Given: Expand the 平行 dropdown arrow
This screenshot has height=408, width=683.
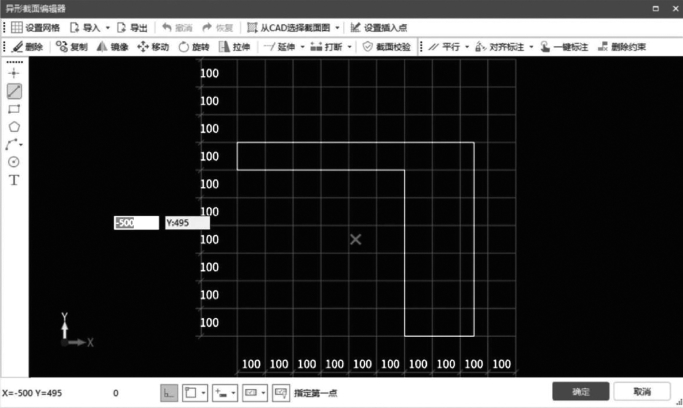Looking at the screenshot, I should [x=467, y=47].
